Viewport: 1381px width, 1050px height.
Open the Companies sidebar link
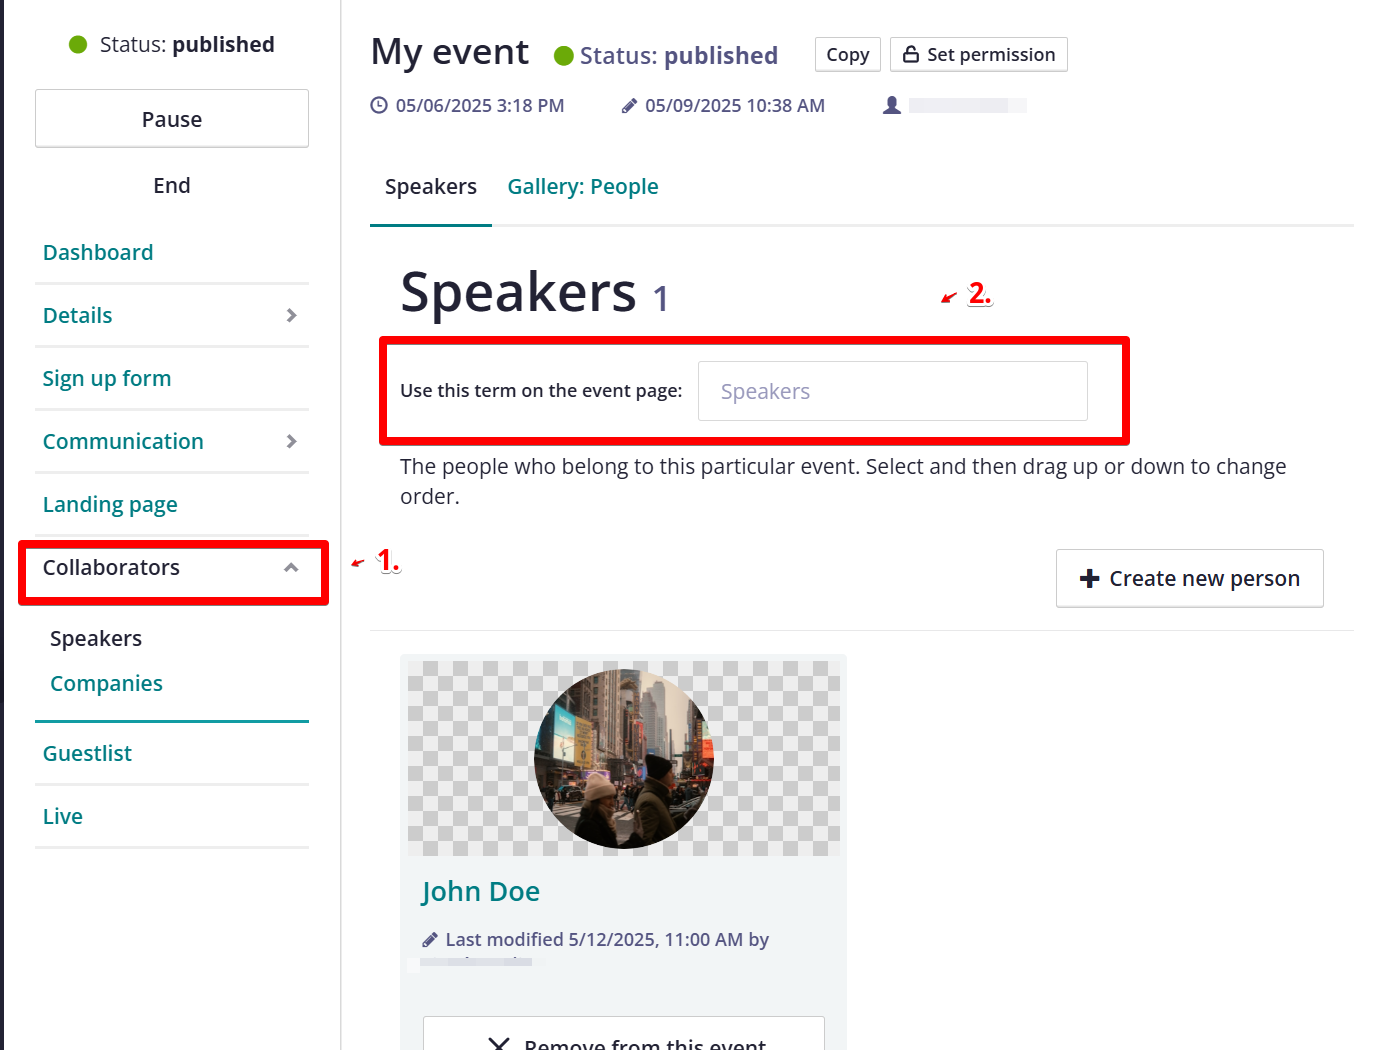[106, 683]
